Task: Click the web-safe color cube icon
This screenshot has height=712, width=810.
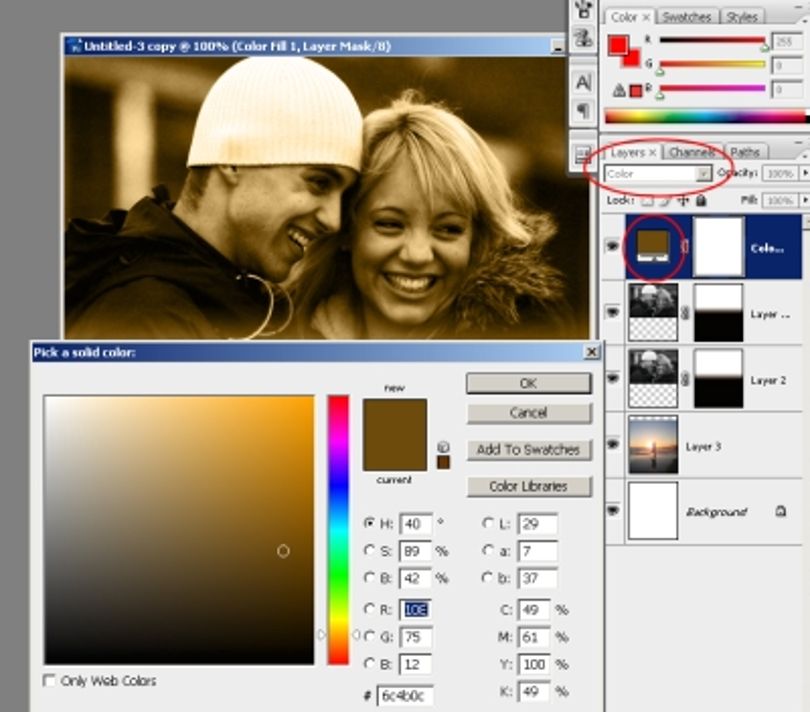Action: click(443, 447)
